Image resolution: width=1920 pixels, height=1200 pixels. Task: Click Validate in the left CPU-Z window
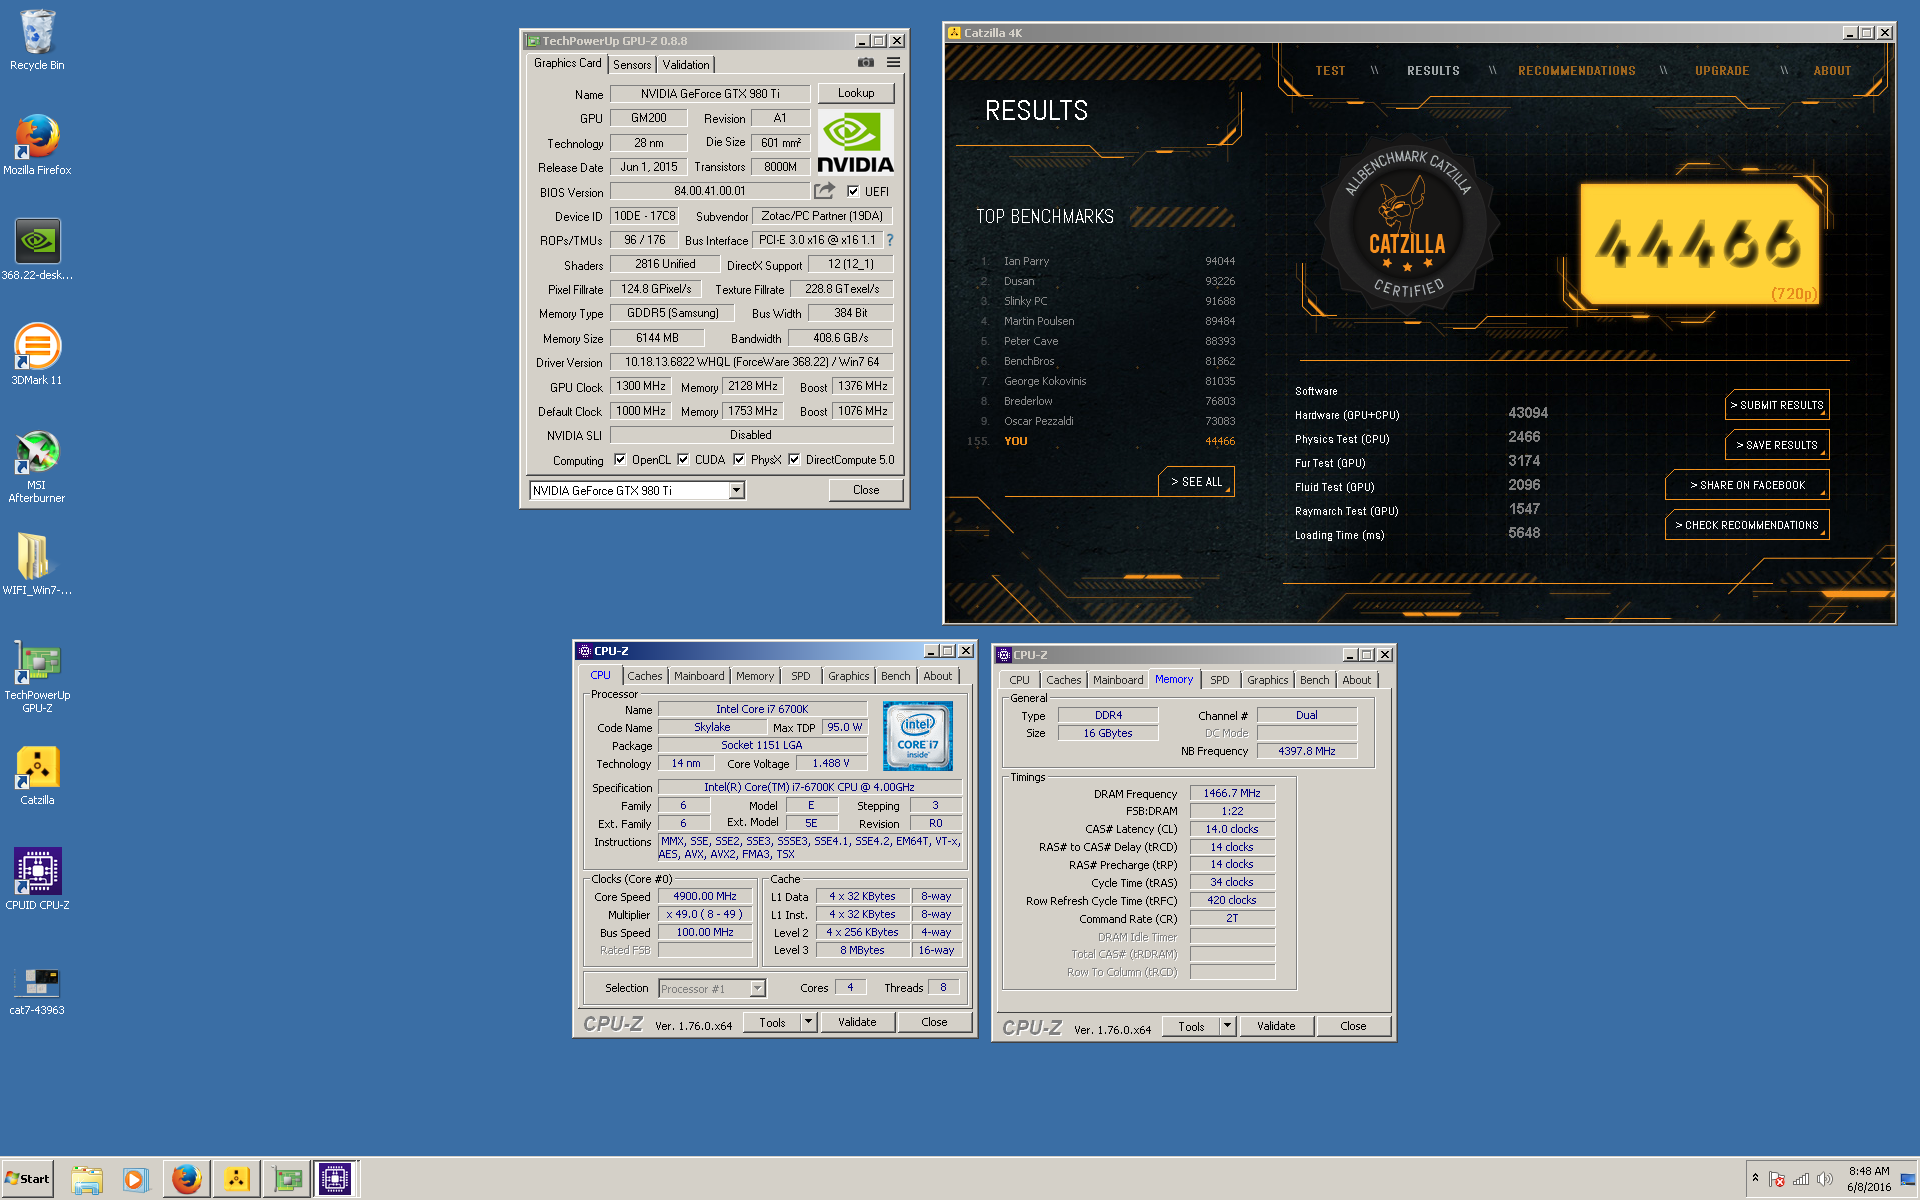(x=857, y=1022)
